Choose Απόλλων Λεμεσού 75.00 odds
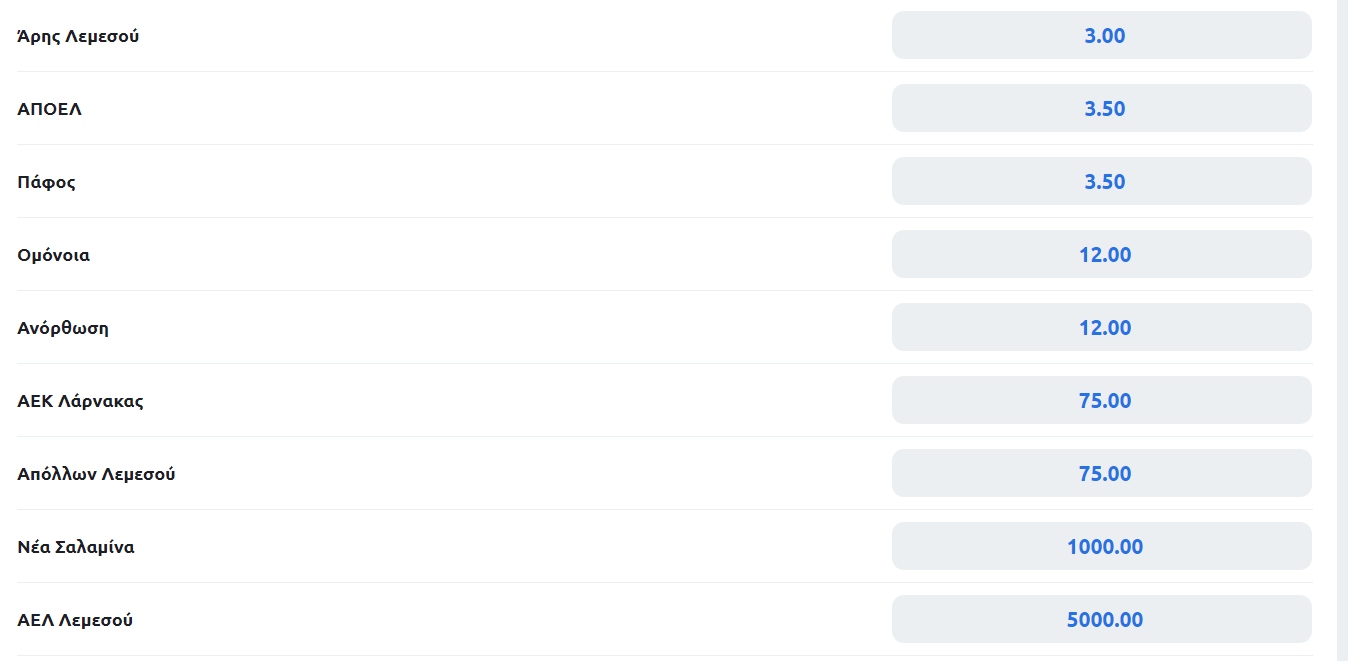 coord(1101,474)
